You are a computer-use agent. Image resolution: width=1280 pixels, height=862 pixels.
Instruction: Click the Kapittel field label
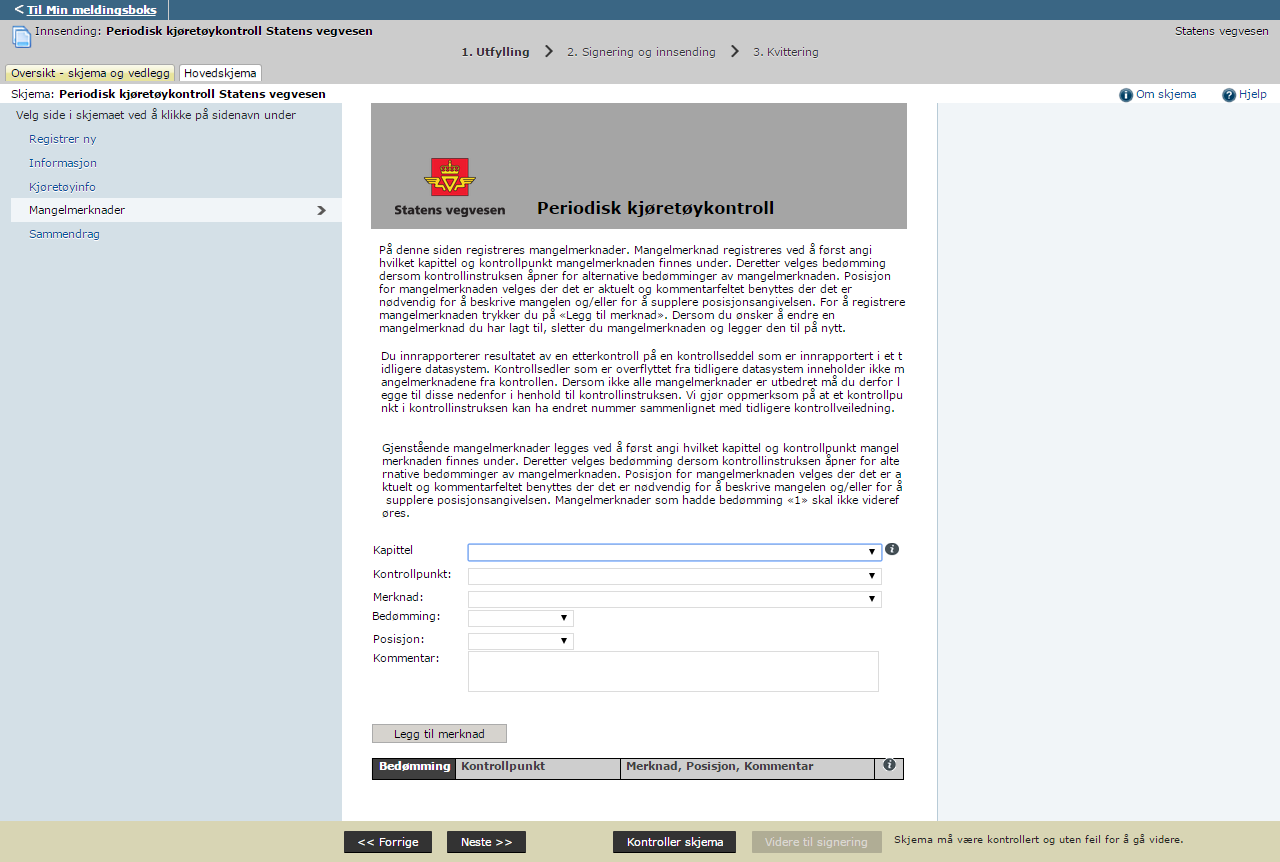[x=393, y=550]
